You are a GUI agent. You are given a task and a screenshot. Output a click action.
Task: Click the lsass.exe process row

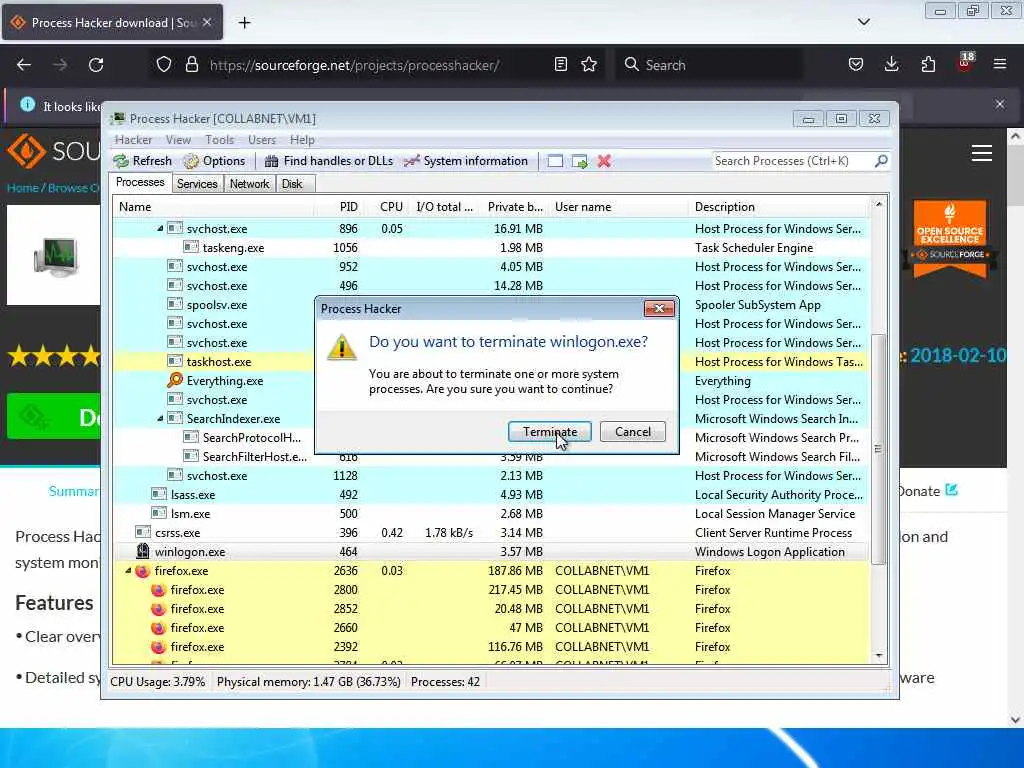490,495
